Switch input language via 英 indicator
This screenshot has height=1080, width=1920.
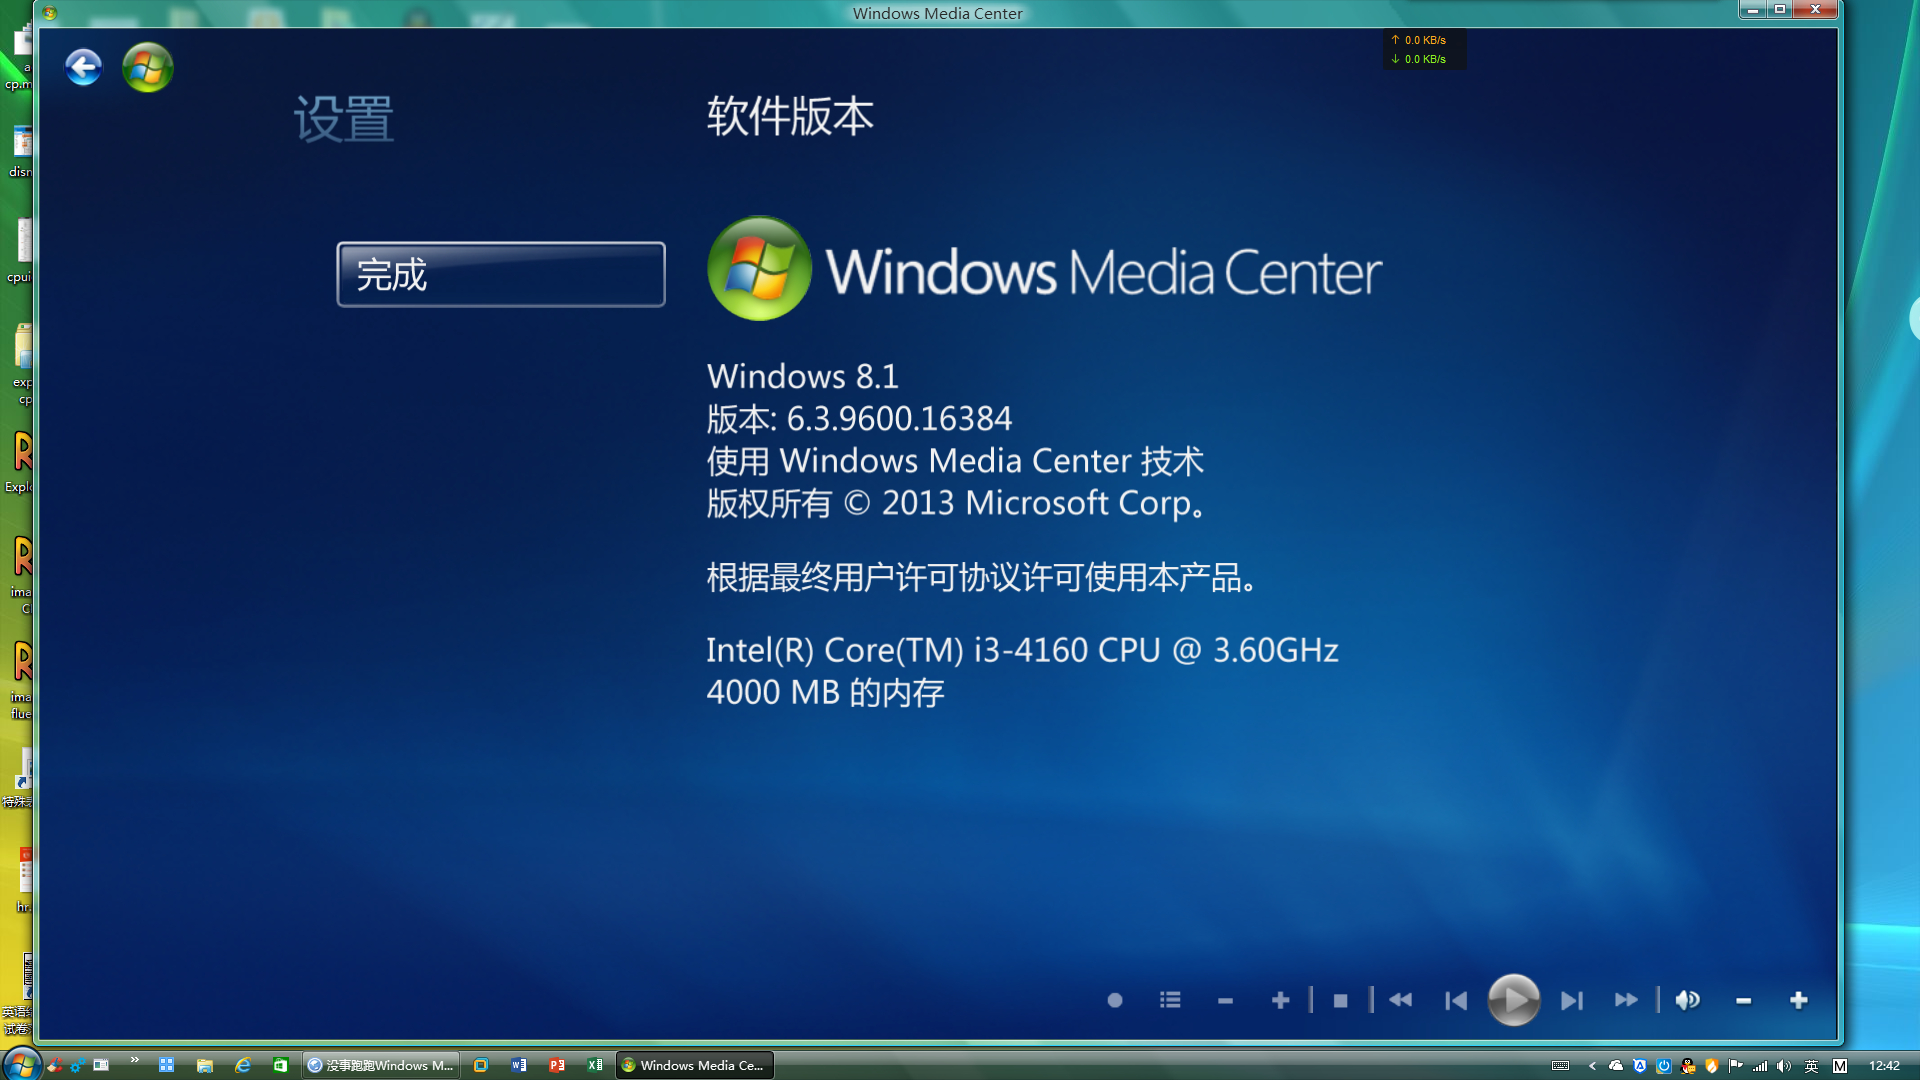tap(1811, 1066)
